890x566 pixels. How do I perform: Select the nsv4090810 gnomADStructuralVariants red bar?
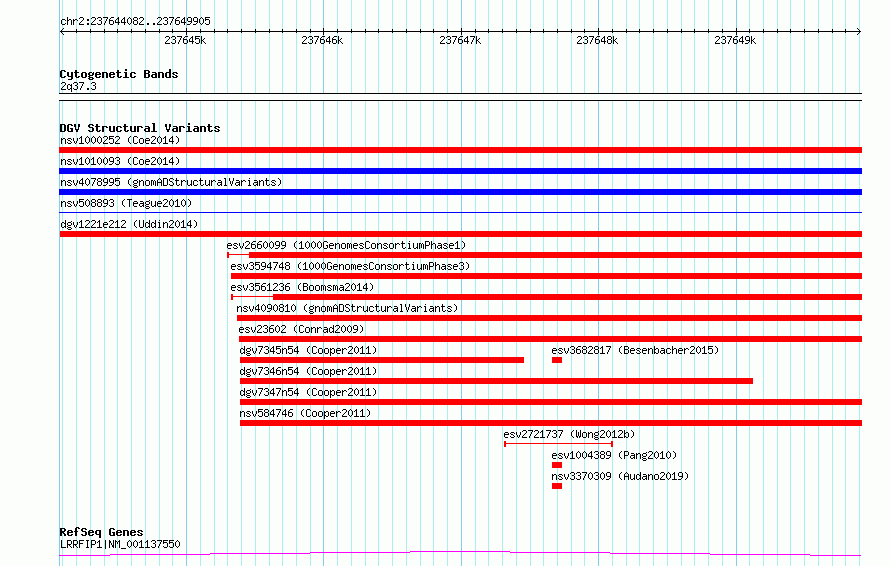tap(549, 318)
